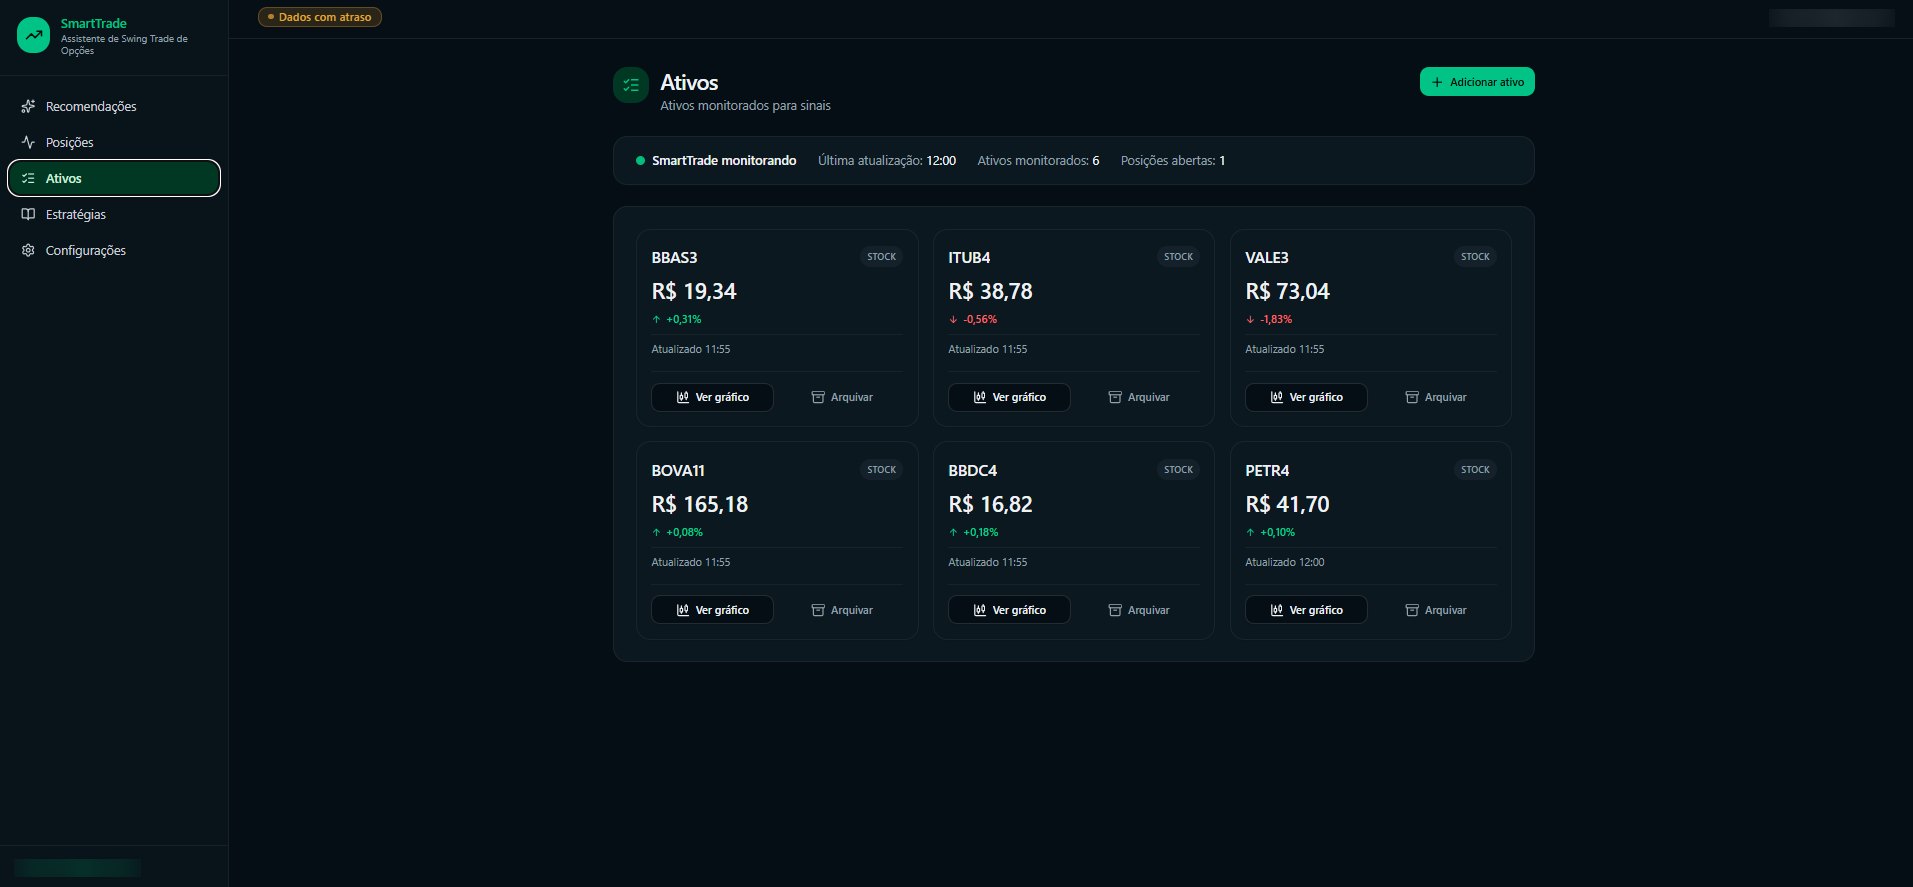Click the Ativos page header icon
1913x887 pixels.
631,85
